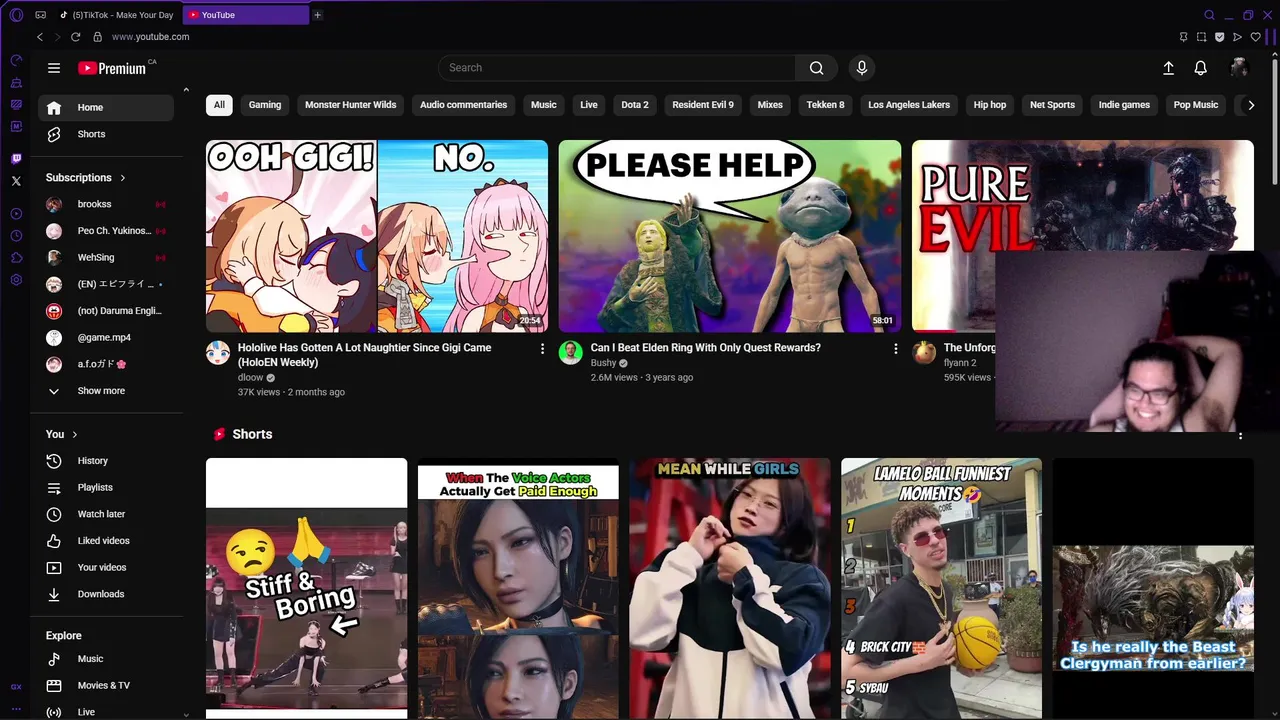Click the YouTube search input field

point(617,68)
